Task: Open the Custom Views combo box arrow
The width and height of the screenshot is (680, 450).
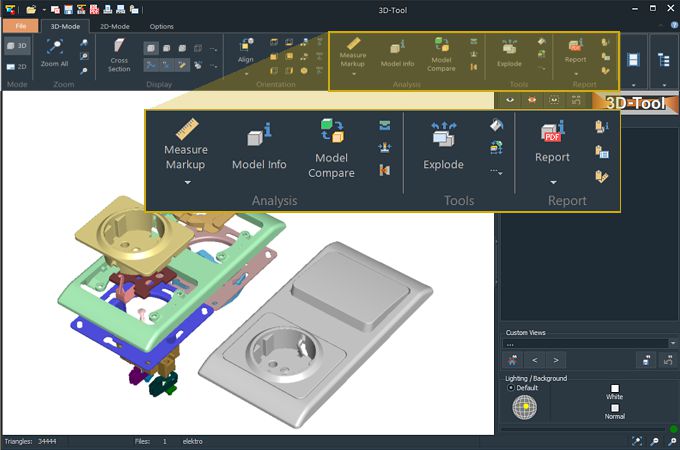Action: pyautogui.click(x=673, y=343)
